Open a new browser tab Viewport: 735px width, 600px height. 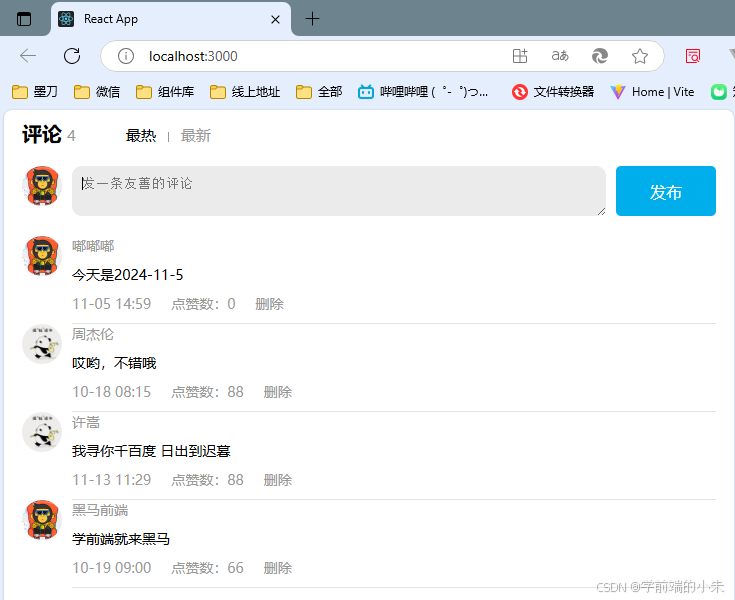pos(312,19)
